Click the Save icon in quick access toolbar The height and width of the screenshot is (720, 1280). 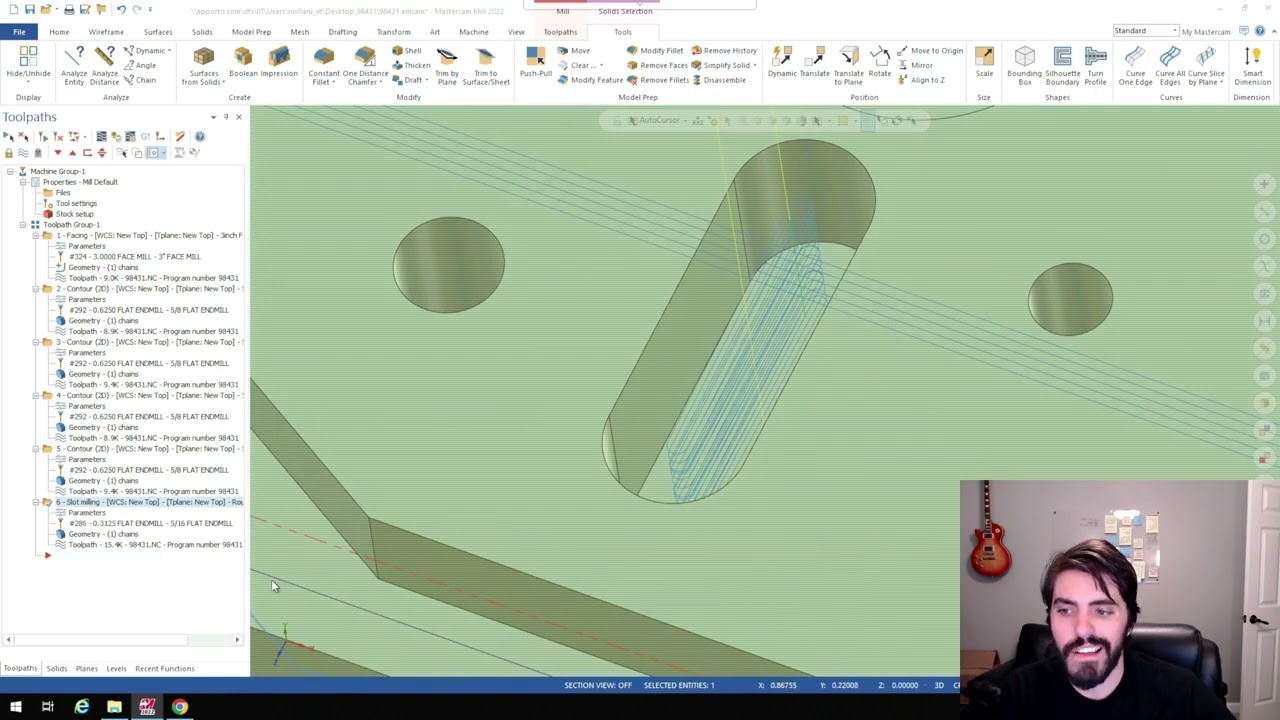29,9
